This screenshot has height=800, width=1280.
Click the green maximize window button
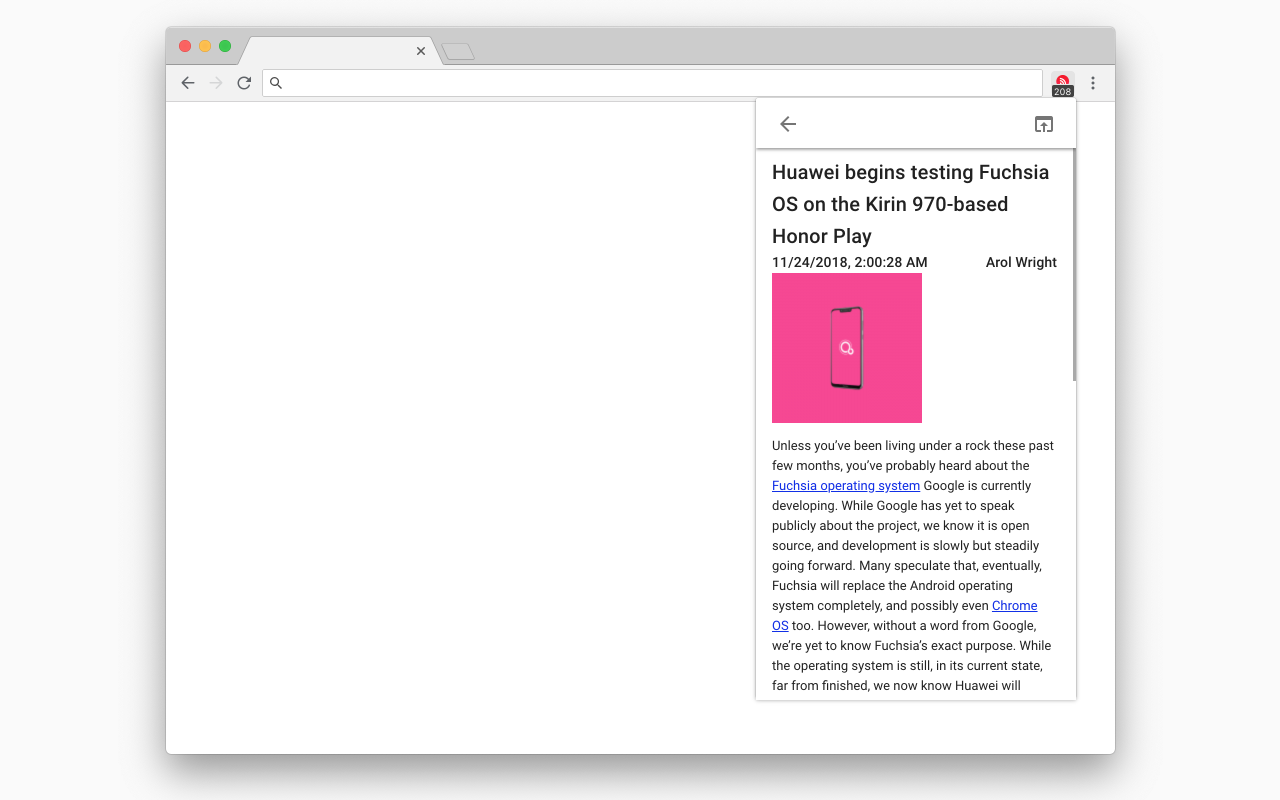225,46
